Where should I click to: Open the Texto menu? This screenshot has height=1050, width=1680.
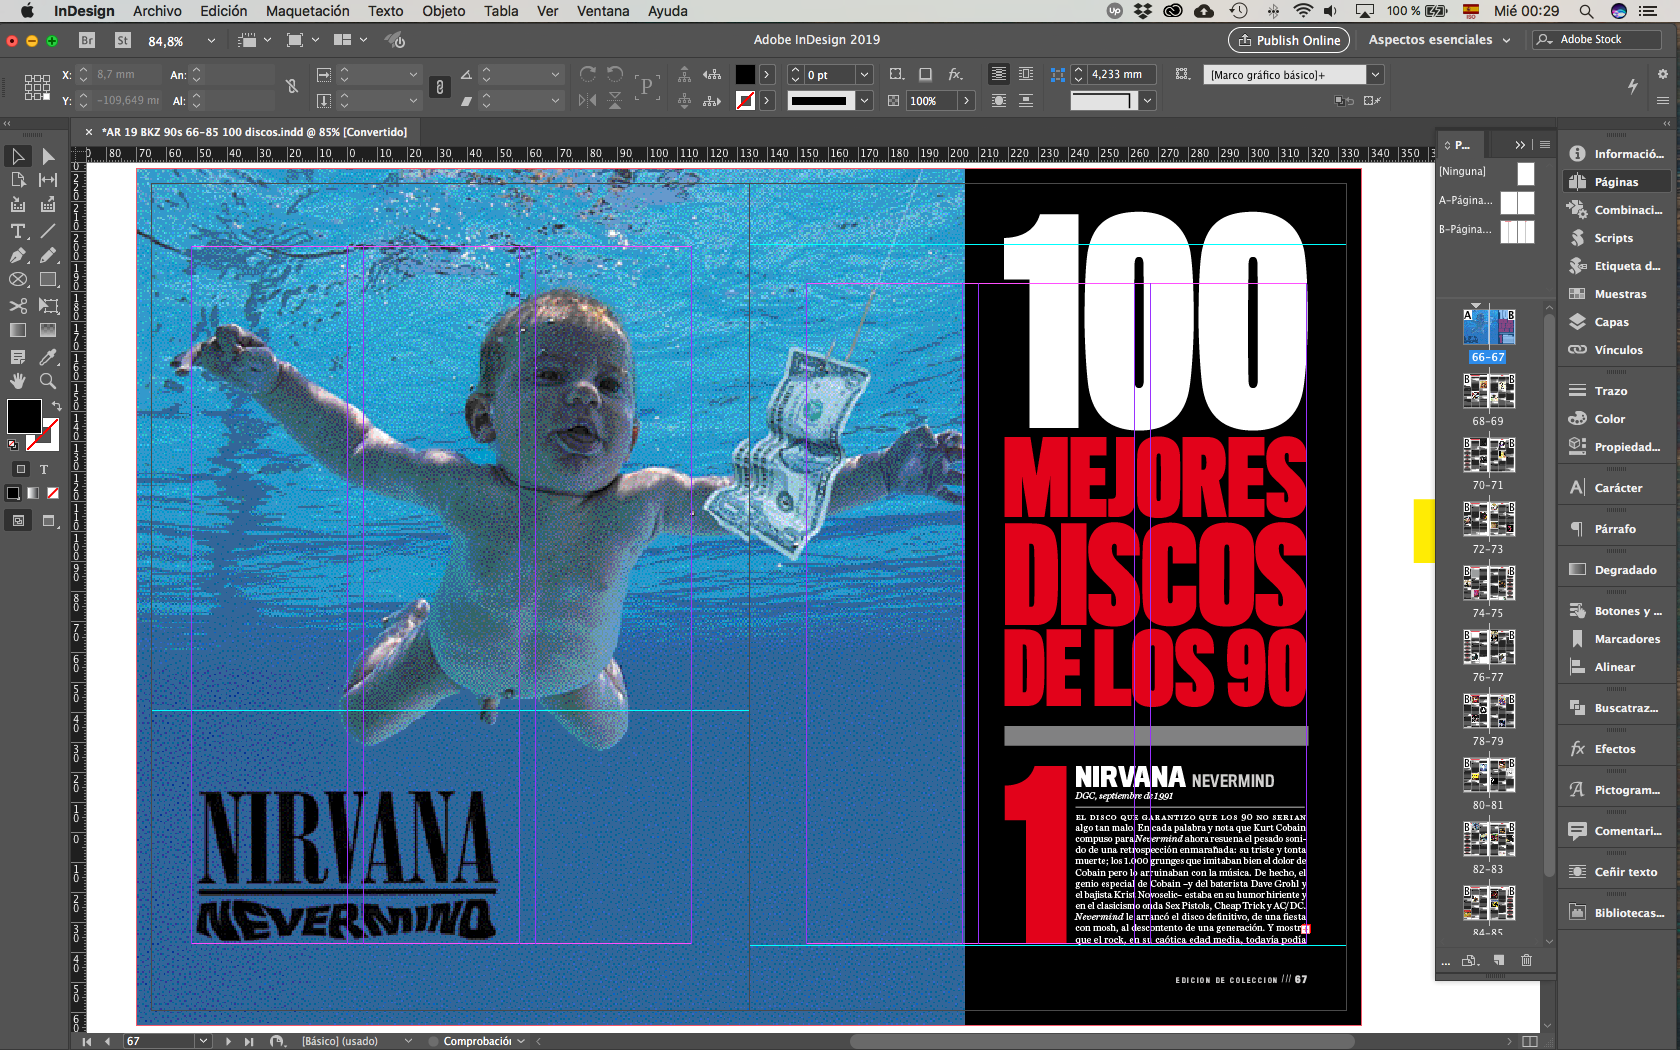point(385,11)
